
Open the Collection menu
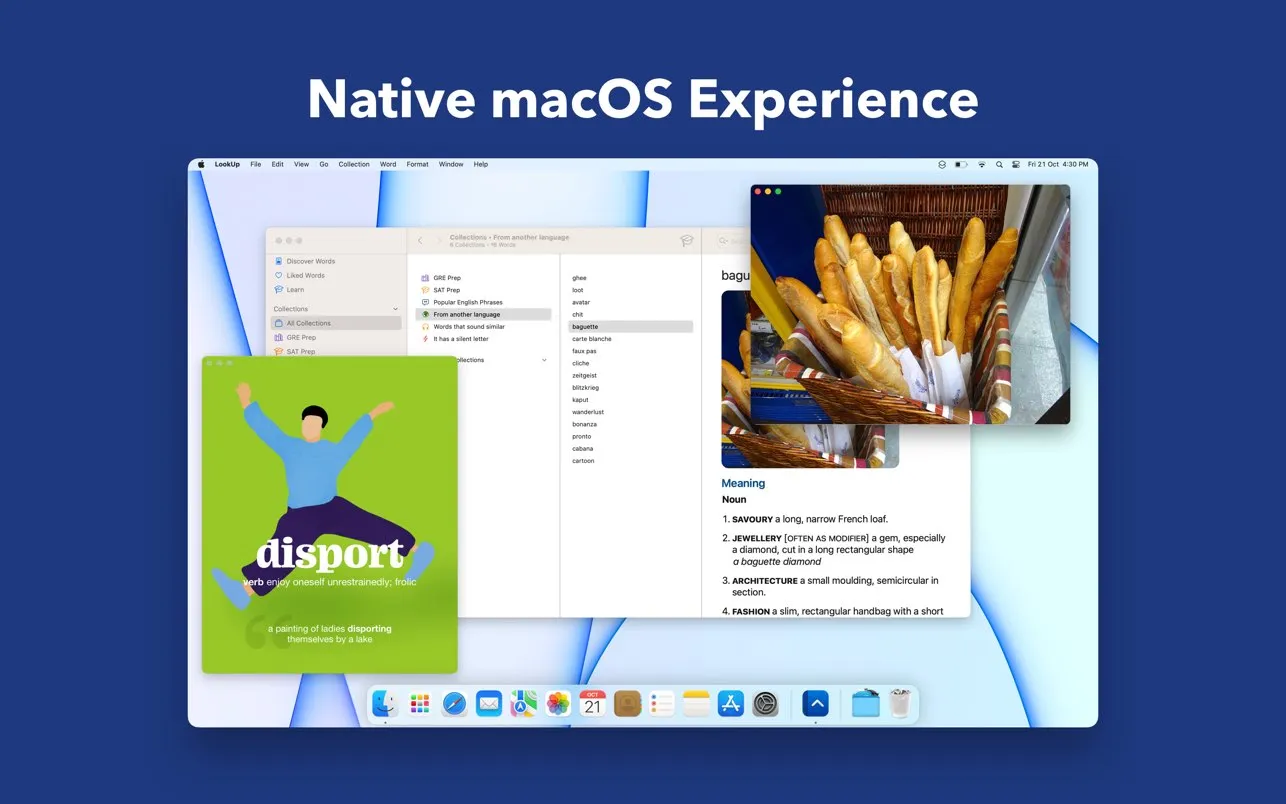pos(354,164)
